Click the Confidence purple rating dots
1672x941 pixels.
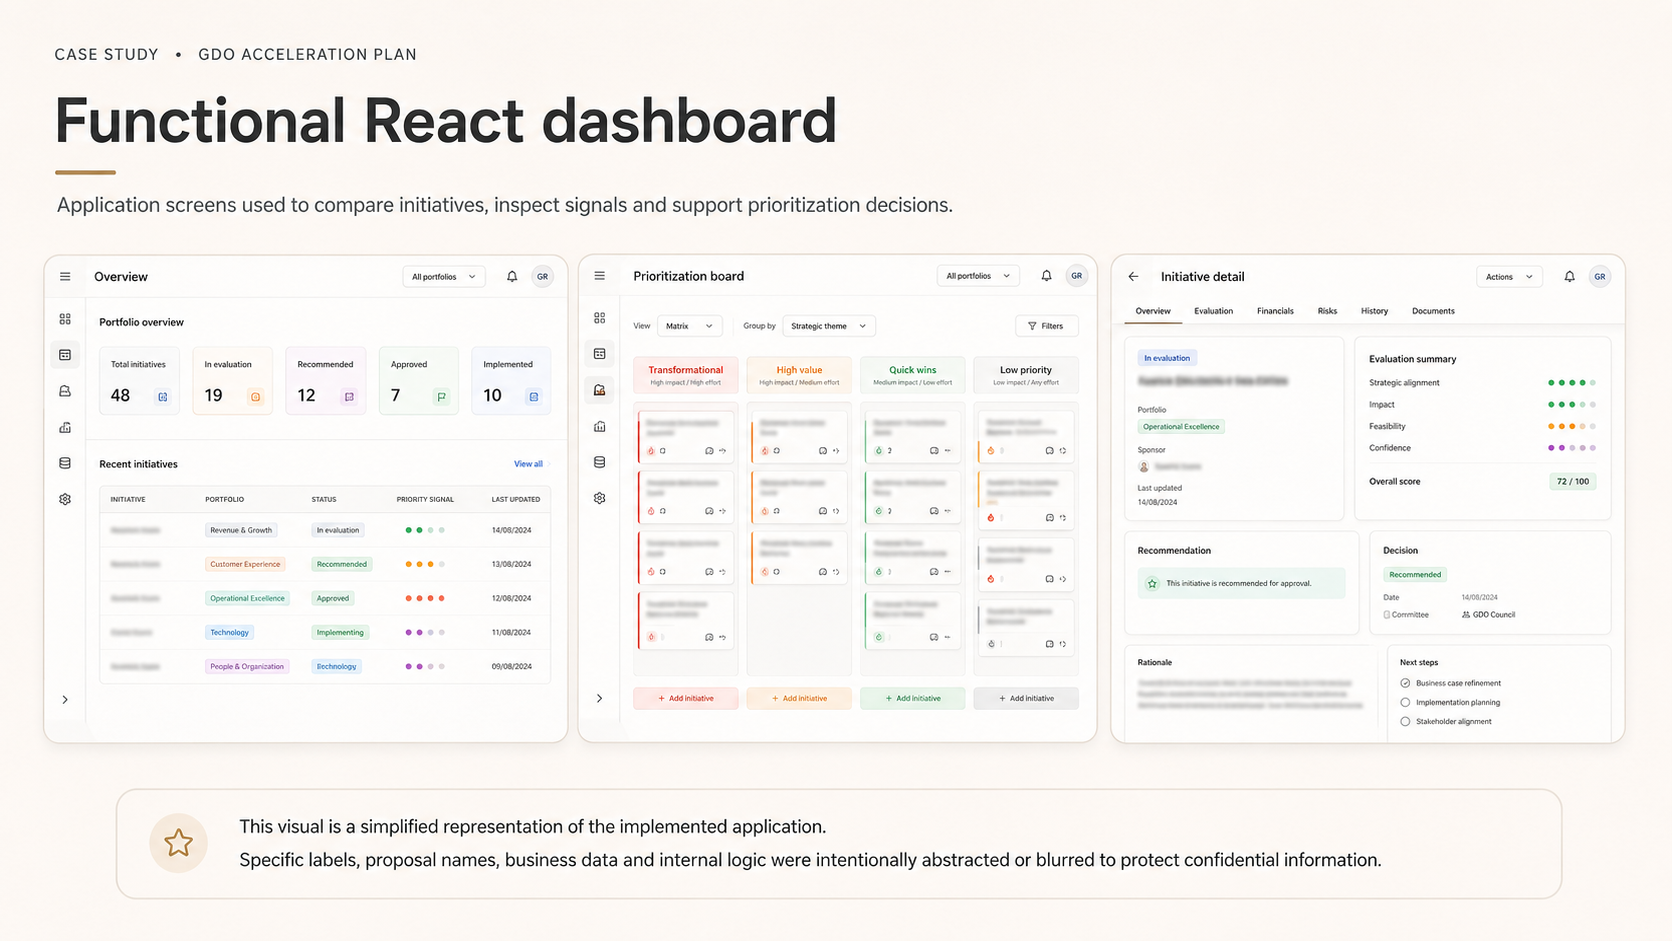[1571, 448]
